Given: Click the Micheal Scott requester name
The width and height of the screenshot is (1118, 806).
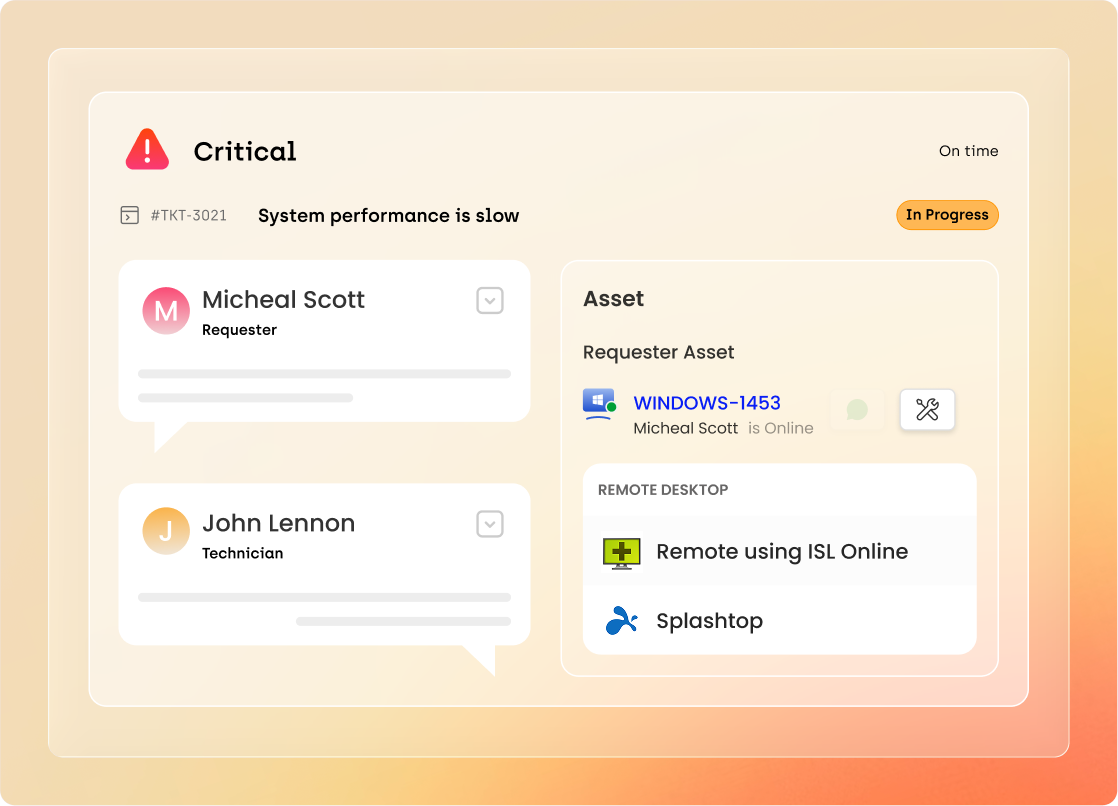Looking at the screenshot, I should click(x=283, y=300).
